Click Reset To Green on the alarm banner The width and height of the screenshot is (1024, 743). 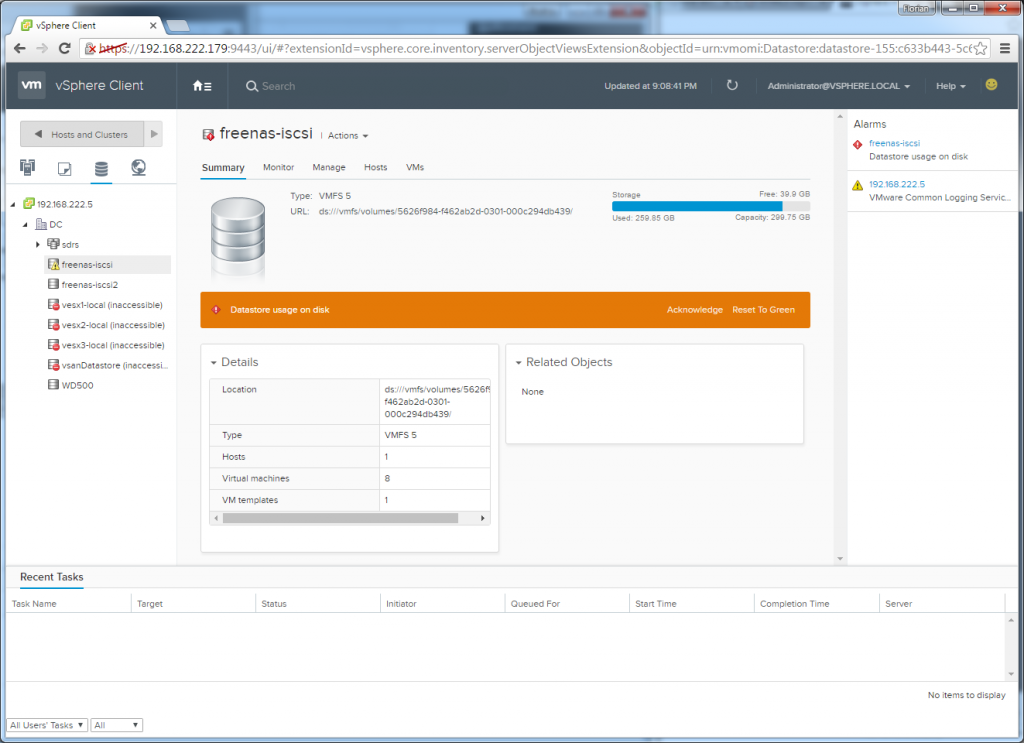point(764,310)
